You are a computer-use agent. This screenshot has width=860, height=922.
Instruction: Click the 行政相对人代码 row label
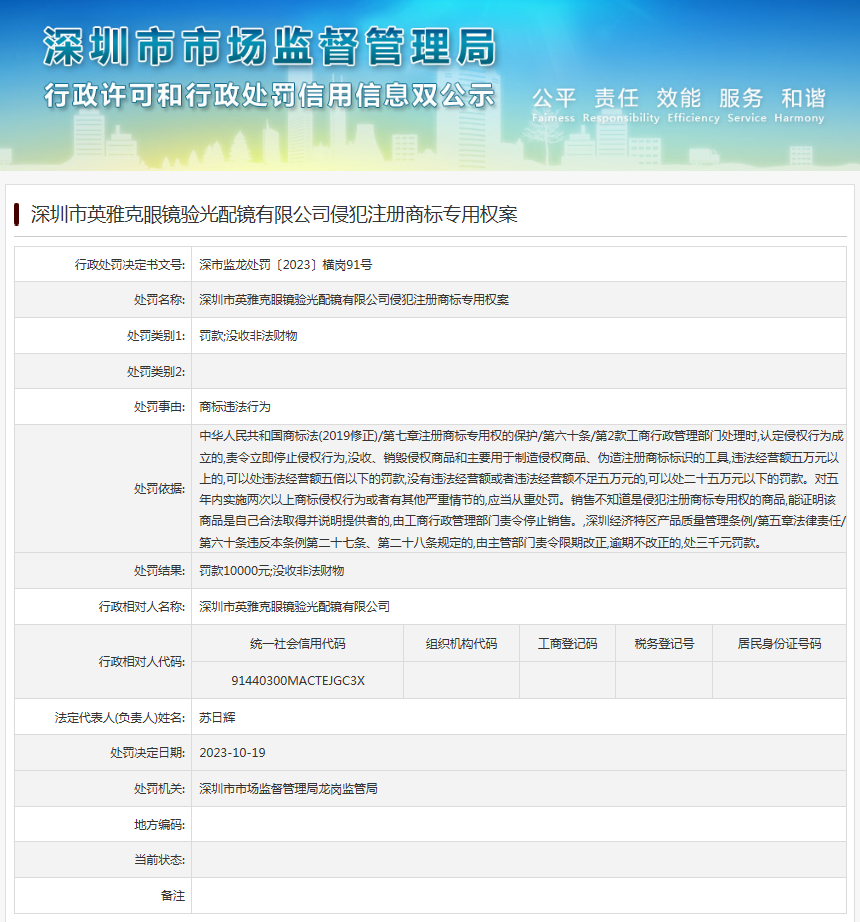coord(142,662)
